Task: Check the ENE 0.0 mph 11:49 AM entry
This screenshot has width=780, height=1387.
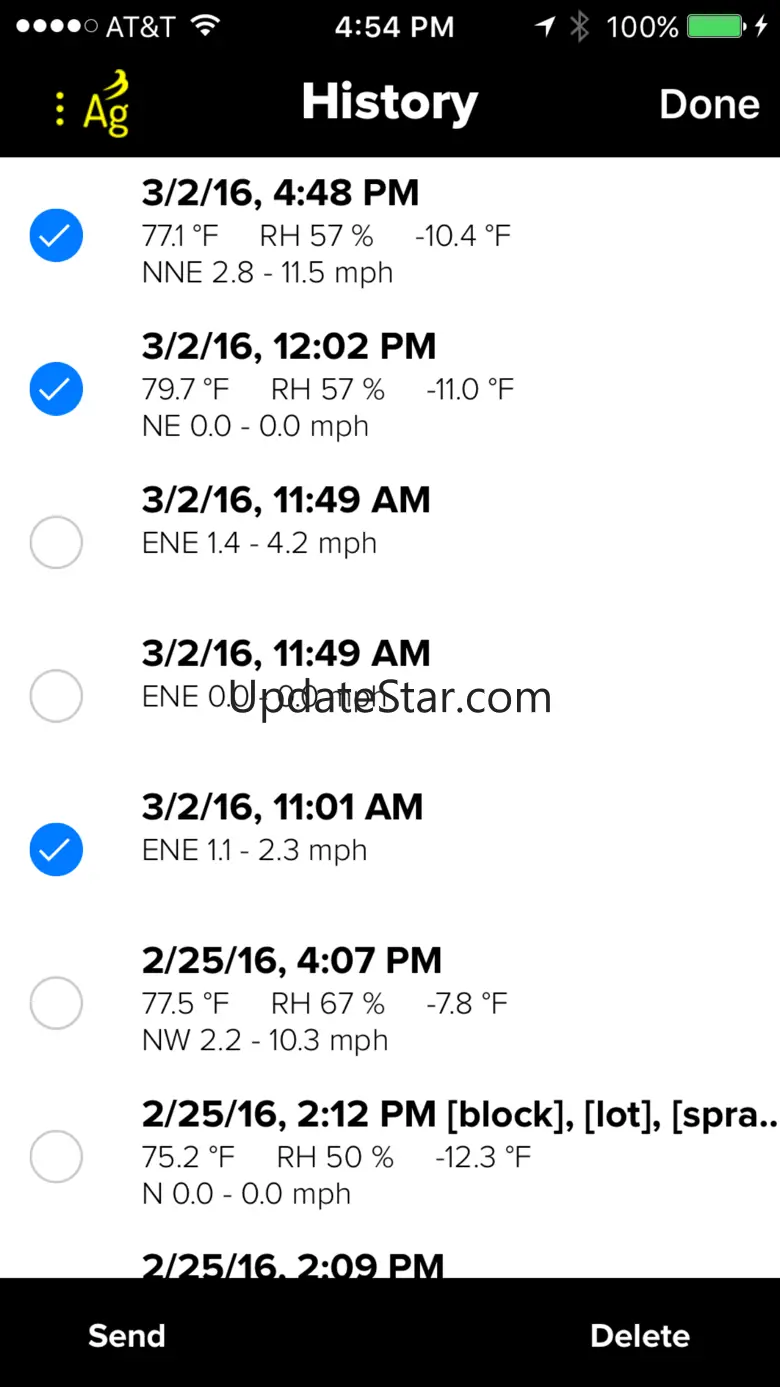Action: tap(56, 696)
